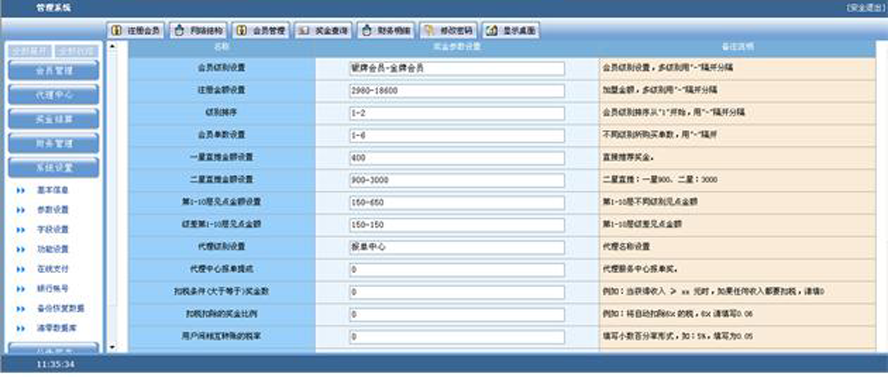The height and width of the screenshot is (377, 888).
Task: Focus the 用户间相互转账的税率 input field
Action: [x=457, y=337]
